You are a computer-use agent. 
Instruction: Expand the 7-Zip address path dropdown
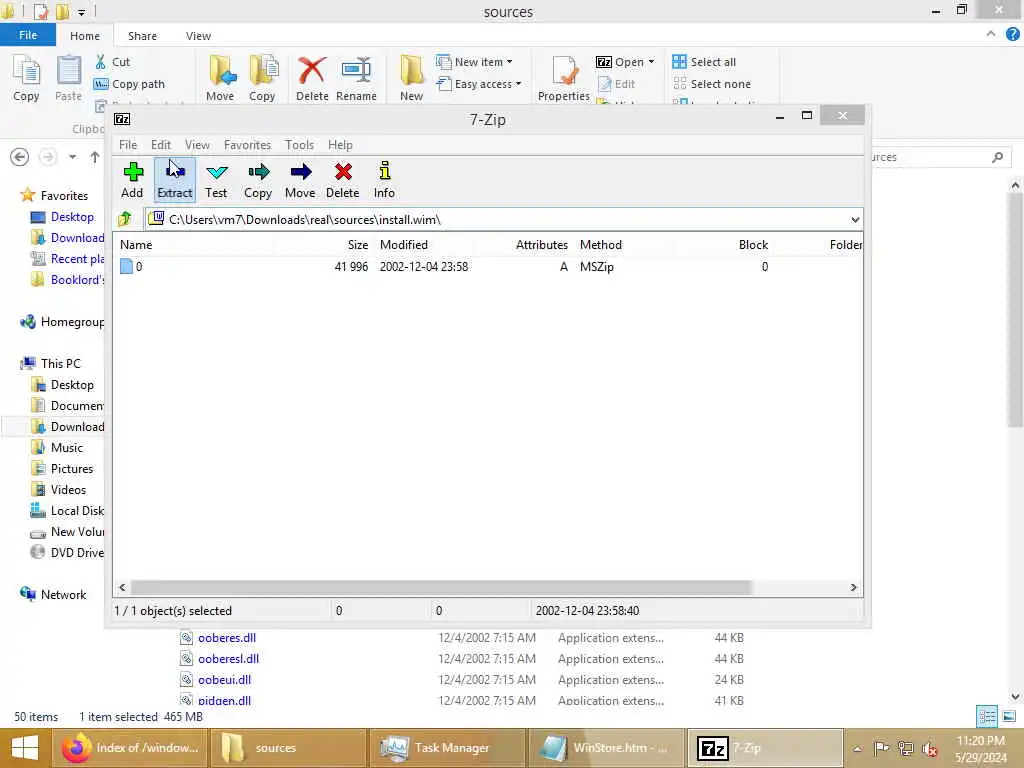click(855, 219)
